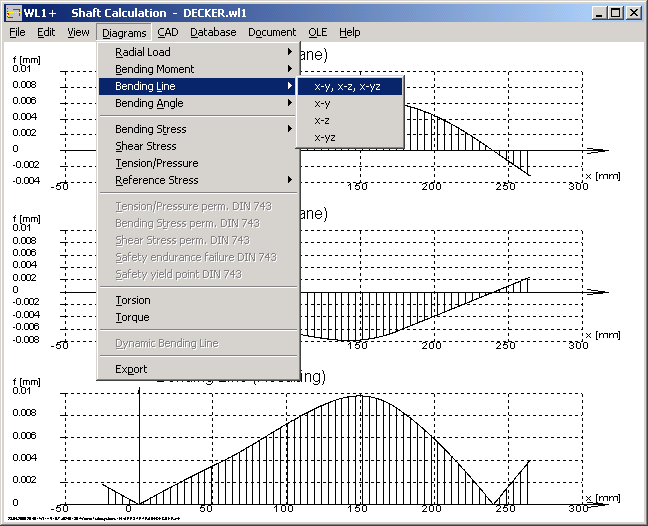Screen dimensions: 648x526
Task: Choose the Torsion diagram entry
Action: click(133, 300)
